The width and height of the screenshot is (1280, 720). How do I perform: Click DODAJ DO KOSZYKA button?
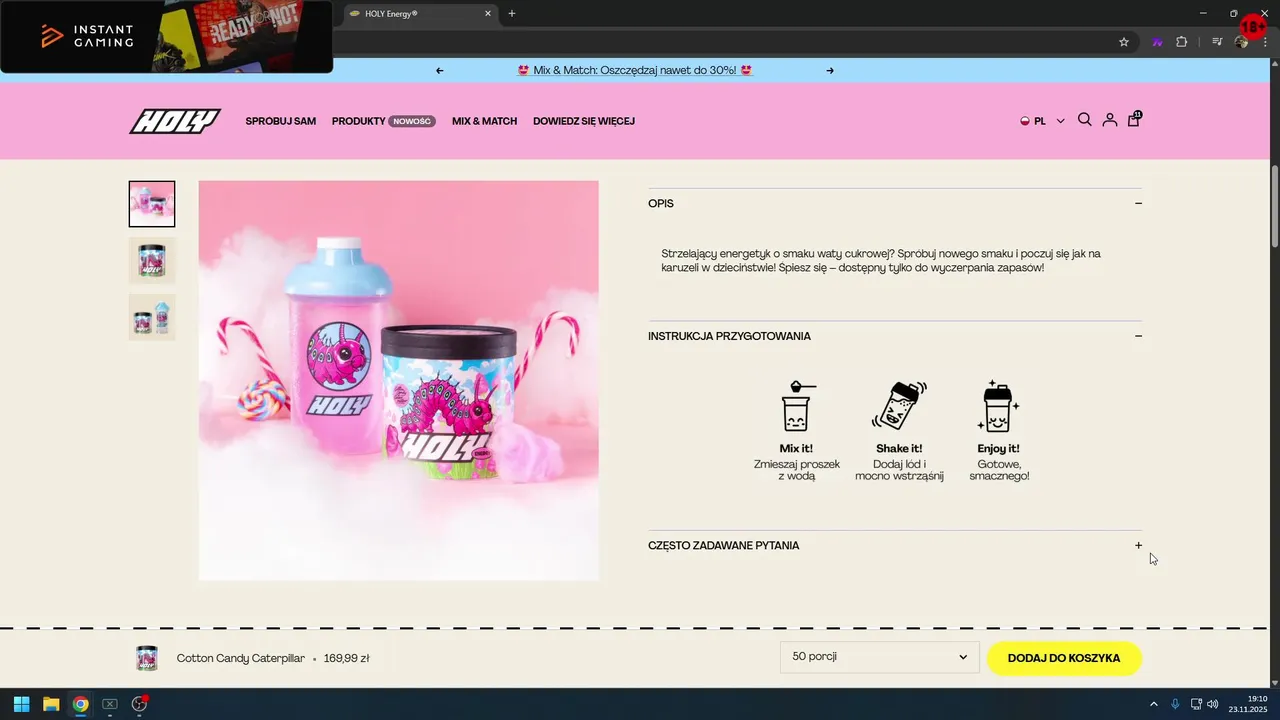(x=1064, y=658)
